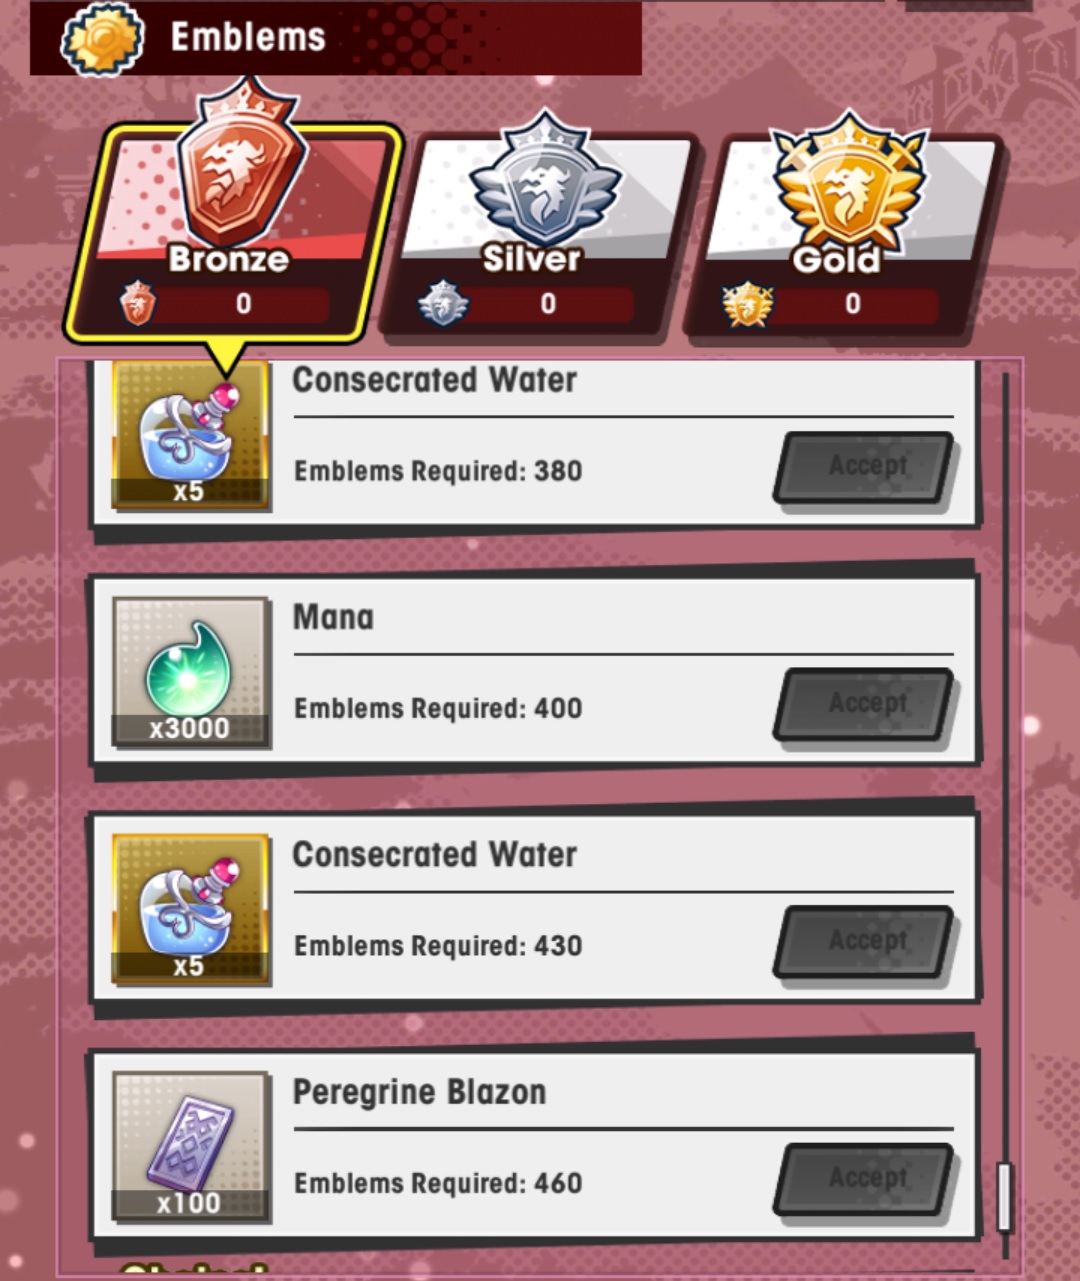Click the Bronze emblem count field
This screenshot has height=1281, width=1080.
coord(243,304)
